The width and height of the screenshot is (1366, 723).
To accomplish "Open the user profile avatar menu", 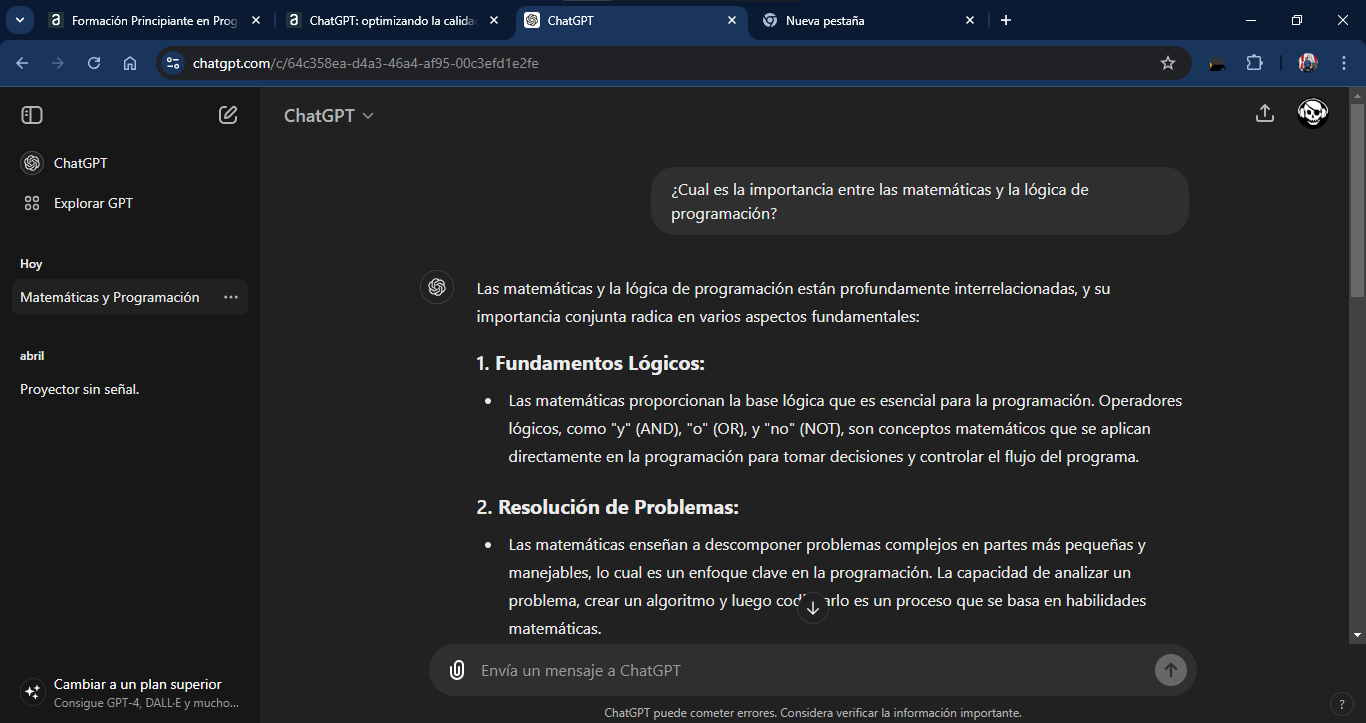I will 1313,114.
